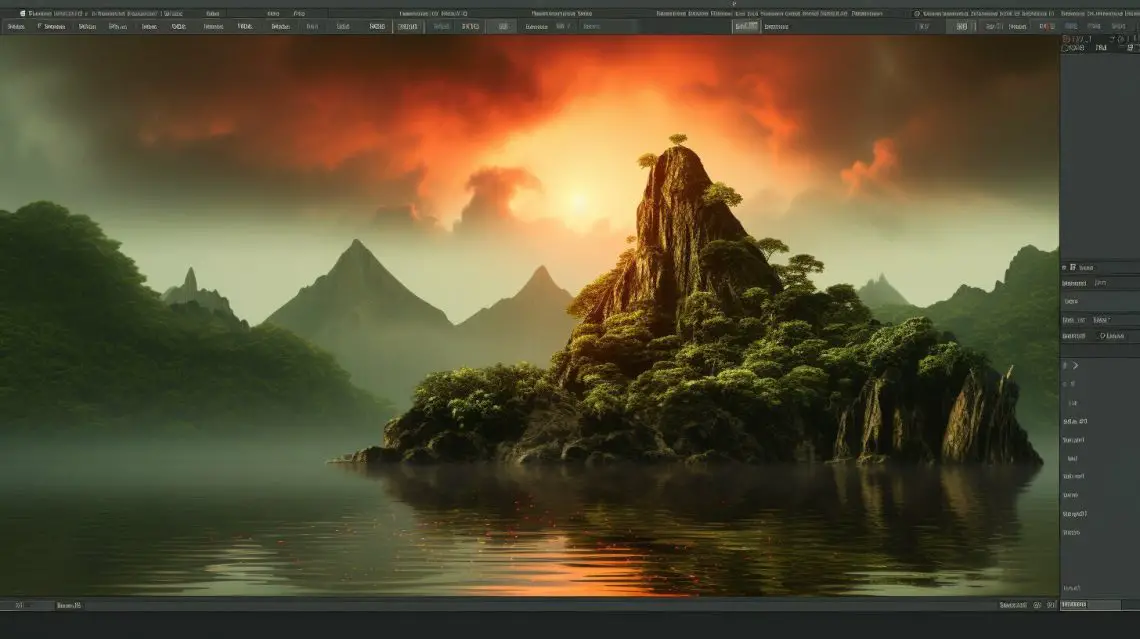
Task: Collapse the section headed by the B icon
Action: pos(1064,268)
